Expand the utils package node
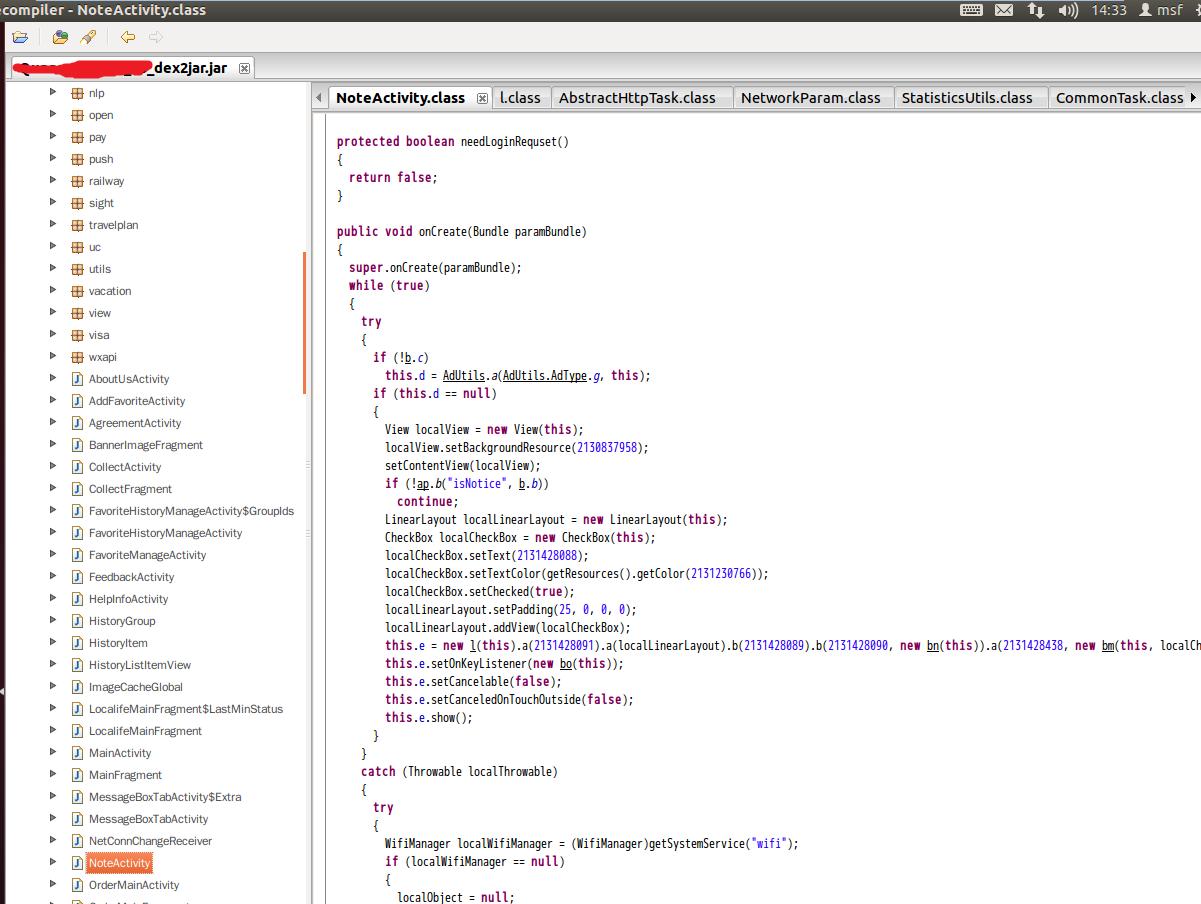 (53, 269)
